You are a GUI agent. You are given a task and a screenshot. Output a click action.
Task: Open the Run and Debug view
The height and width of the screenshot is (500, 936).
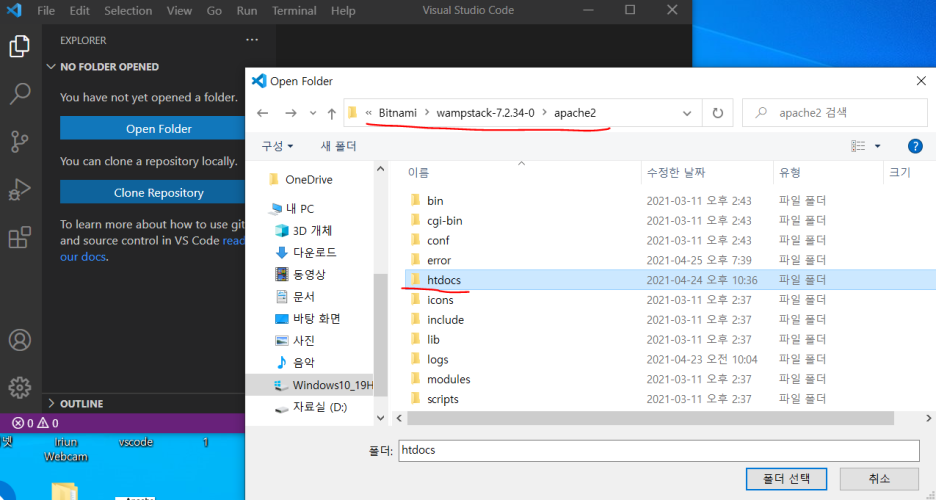tap(20, 190)
